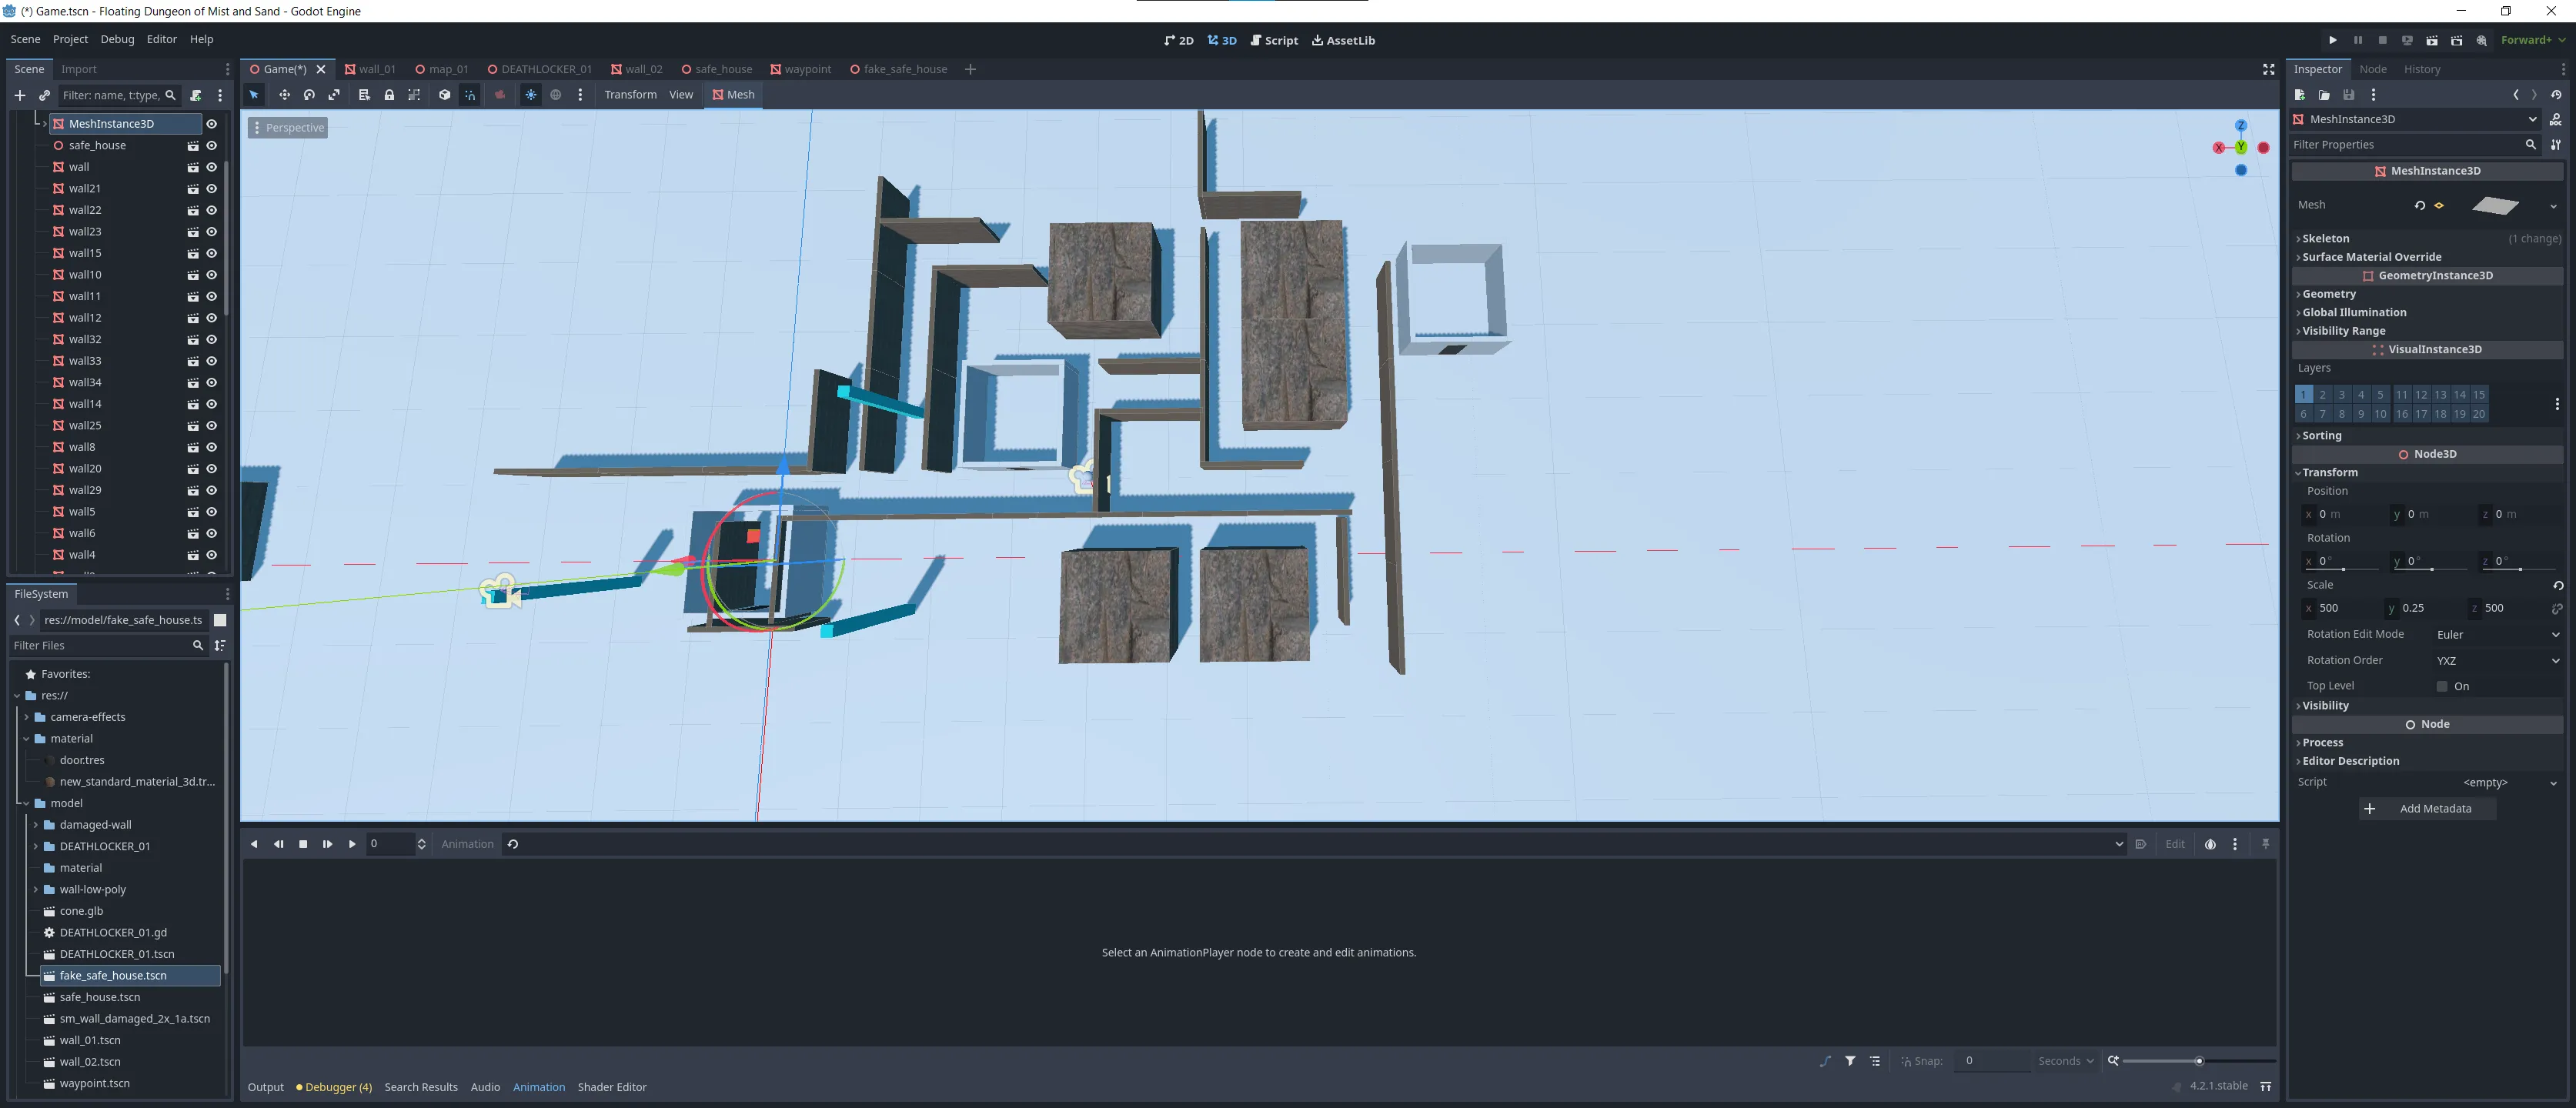Open the Rotation Order YXZ dropdown

click(x=2496, y=660)
